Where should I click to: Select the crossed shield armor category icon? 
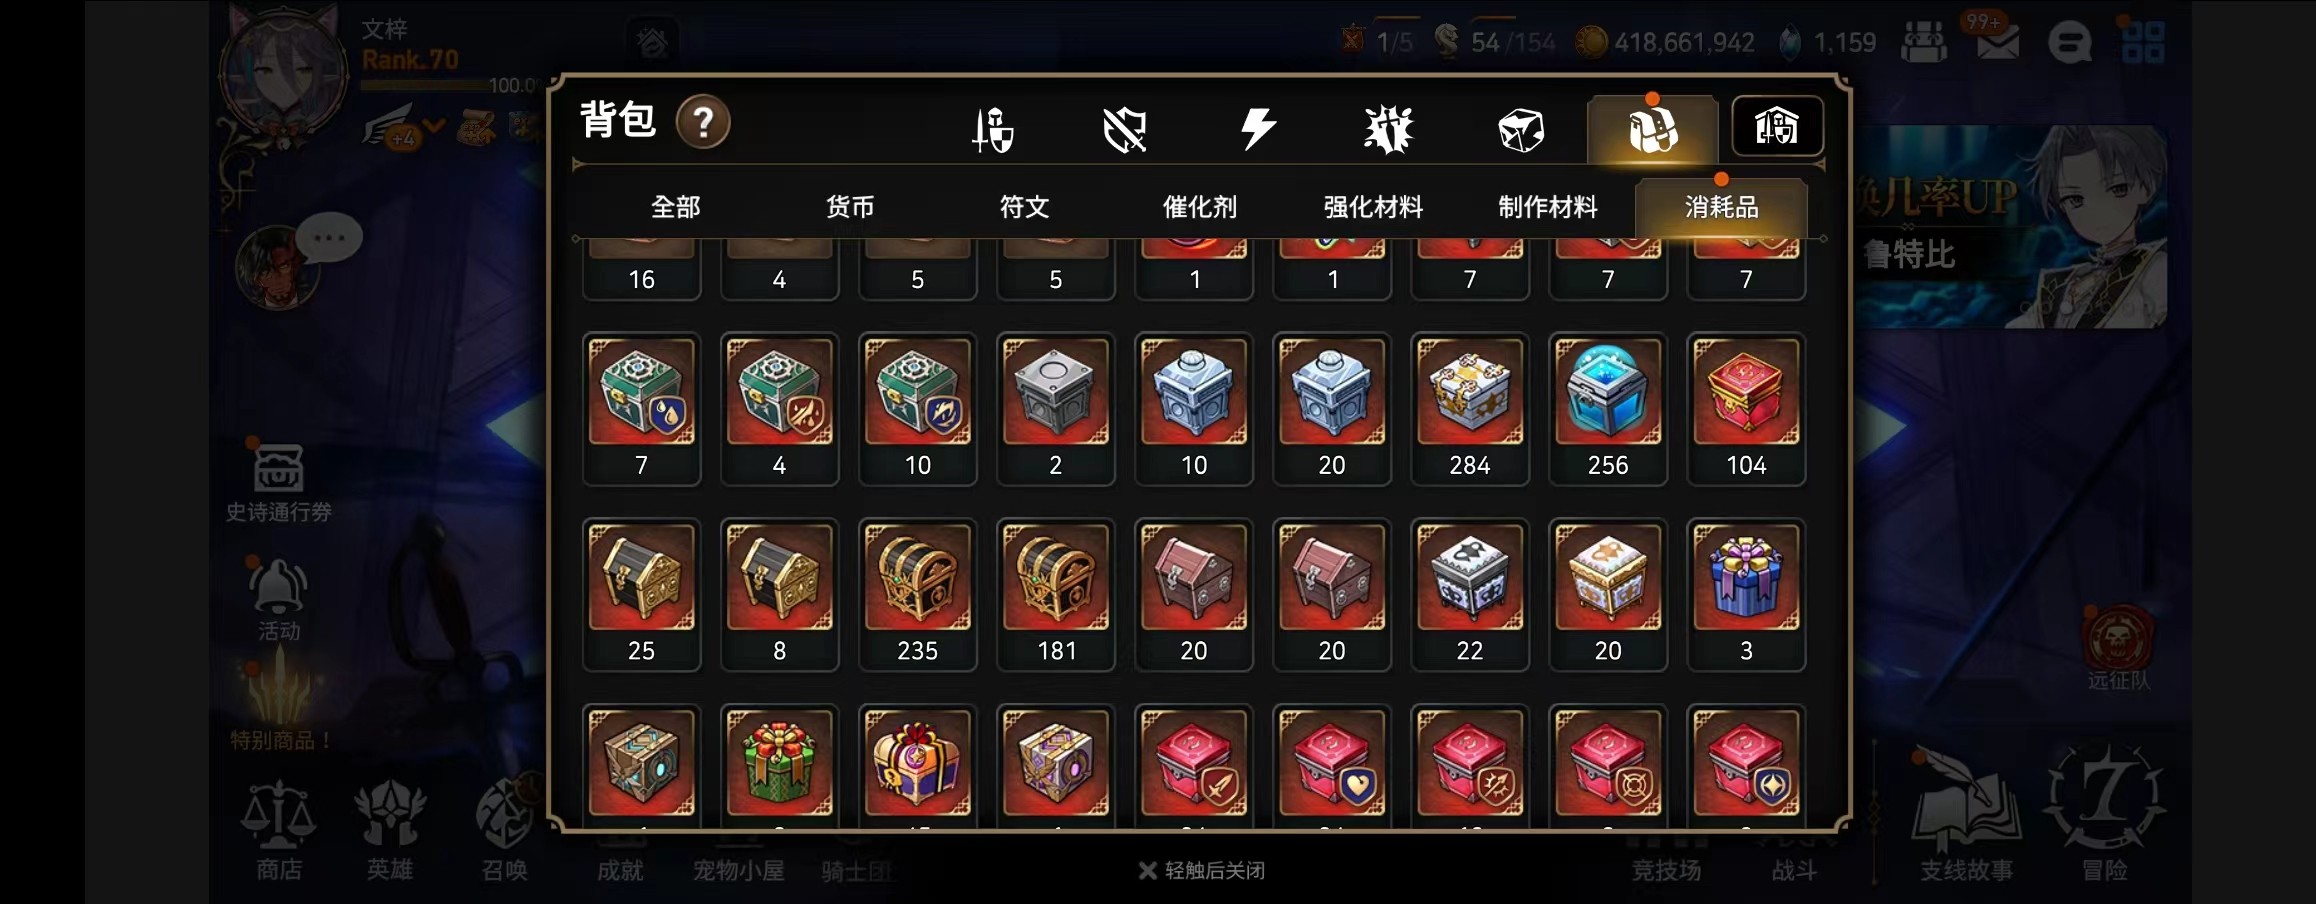pos(1125,130)
